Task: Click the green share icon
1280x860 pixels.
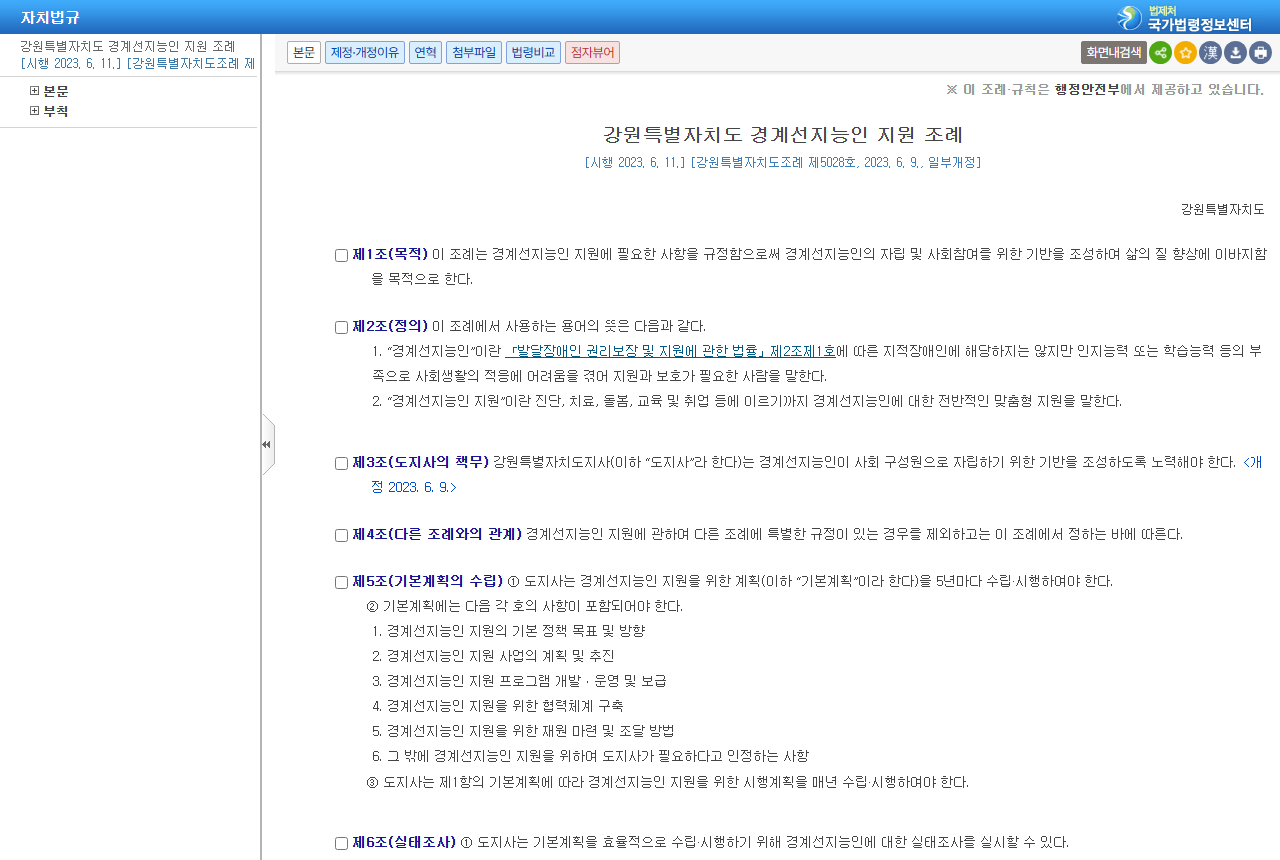Action: point(1160,53)
